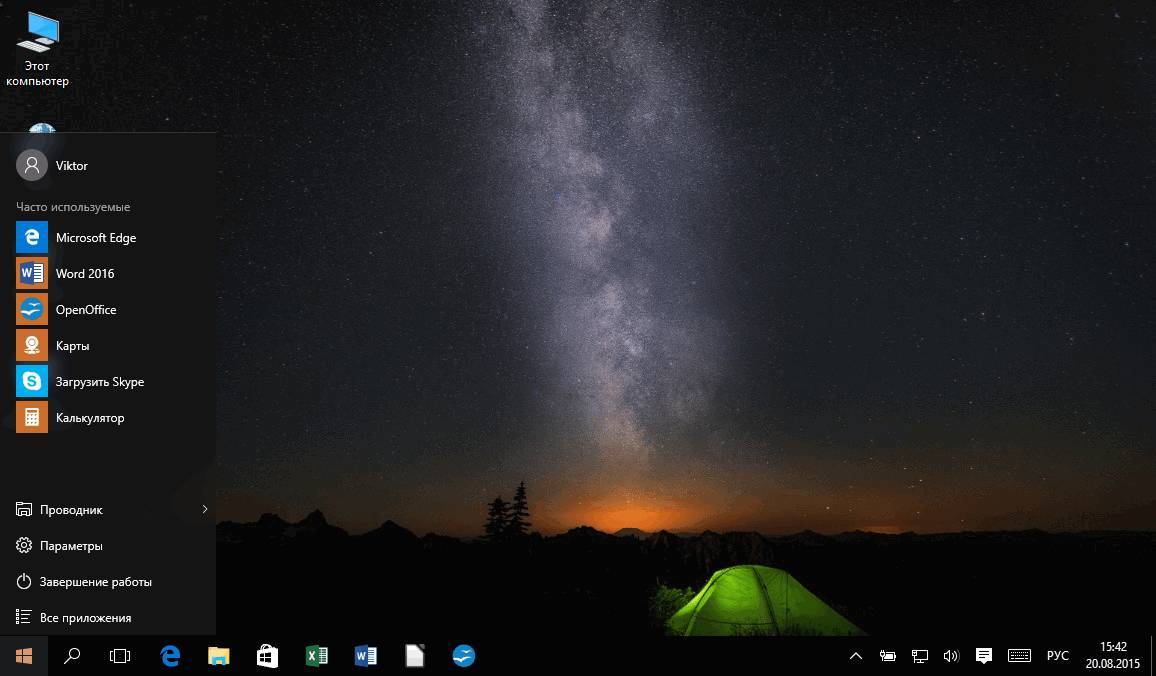Click Show desktop strip at taskbar end
The width and height of the screenshot is (1156, 676).
(x=1152, y=656)
